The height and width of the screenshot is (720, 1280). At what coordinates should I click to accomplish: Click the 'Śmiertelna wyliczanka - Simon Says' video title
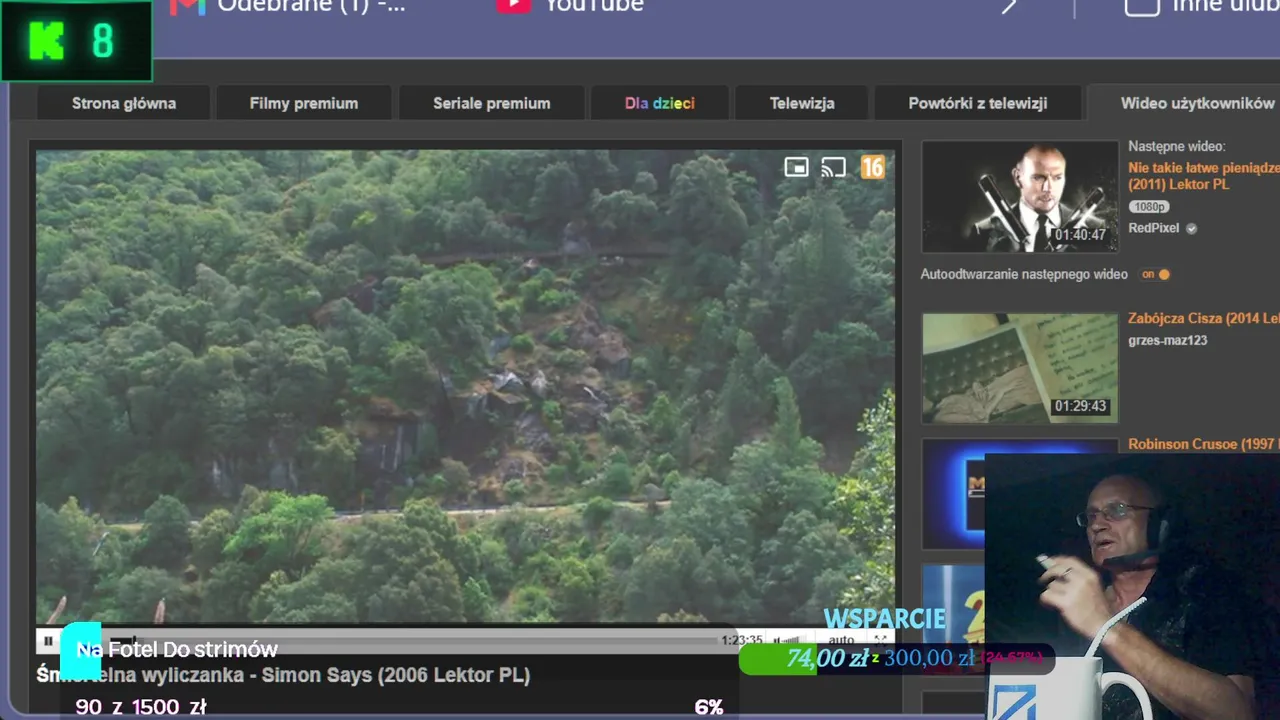[x=283, y=675]
